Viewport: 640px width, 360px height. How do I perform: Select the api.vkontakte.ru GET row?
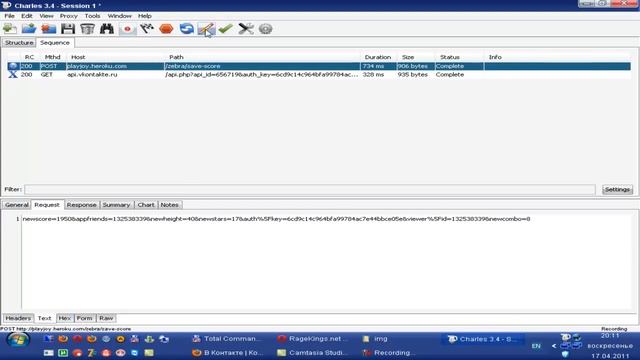(x=319, y=75)
